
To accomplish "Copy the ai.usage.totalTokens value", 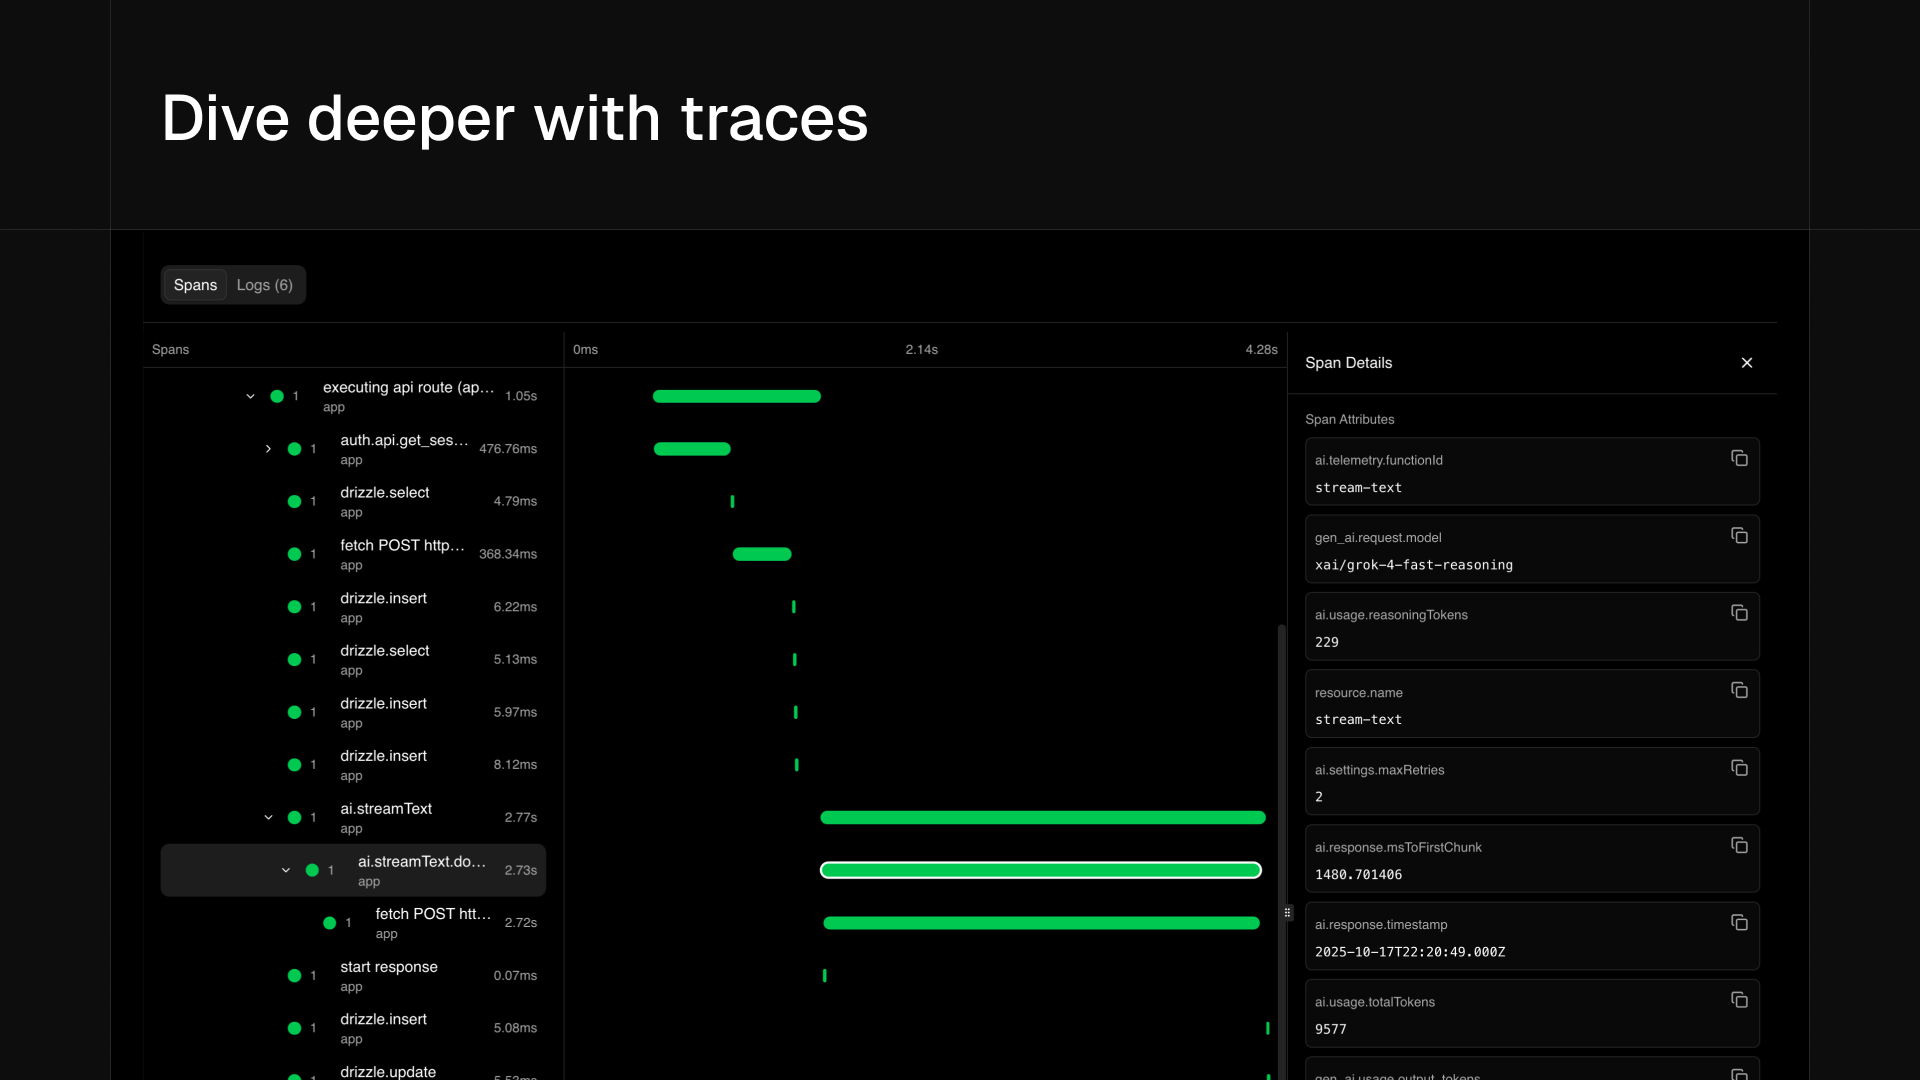I will pos(1739,1000).
